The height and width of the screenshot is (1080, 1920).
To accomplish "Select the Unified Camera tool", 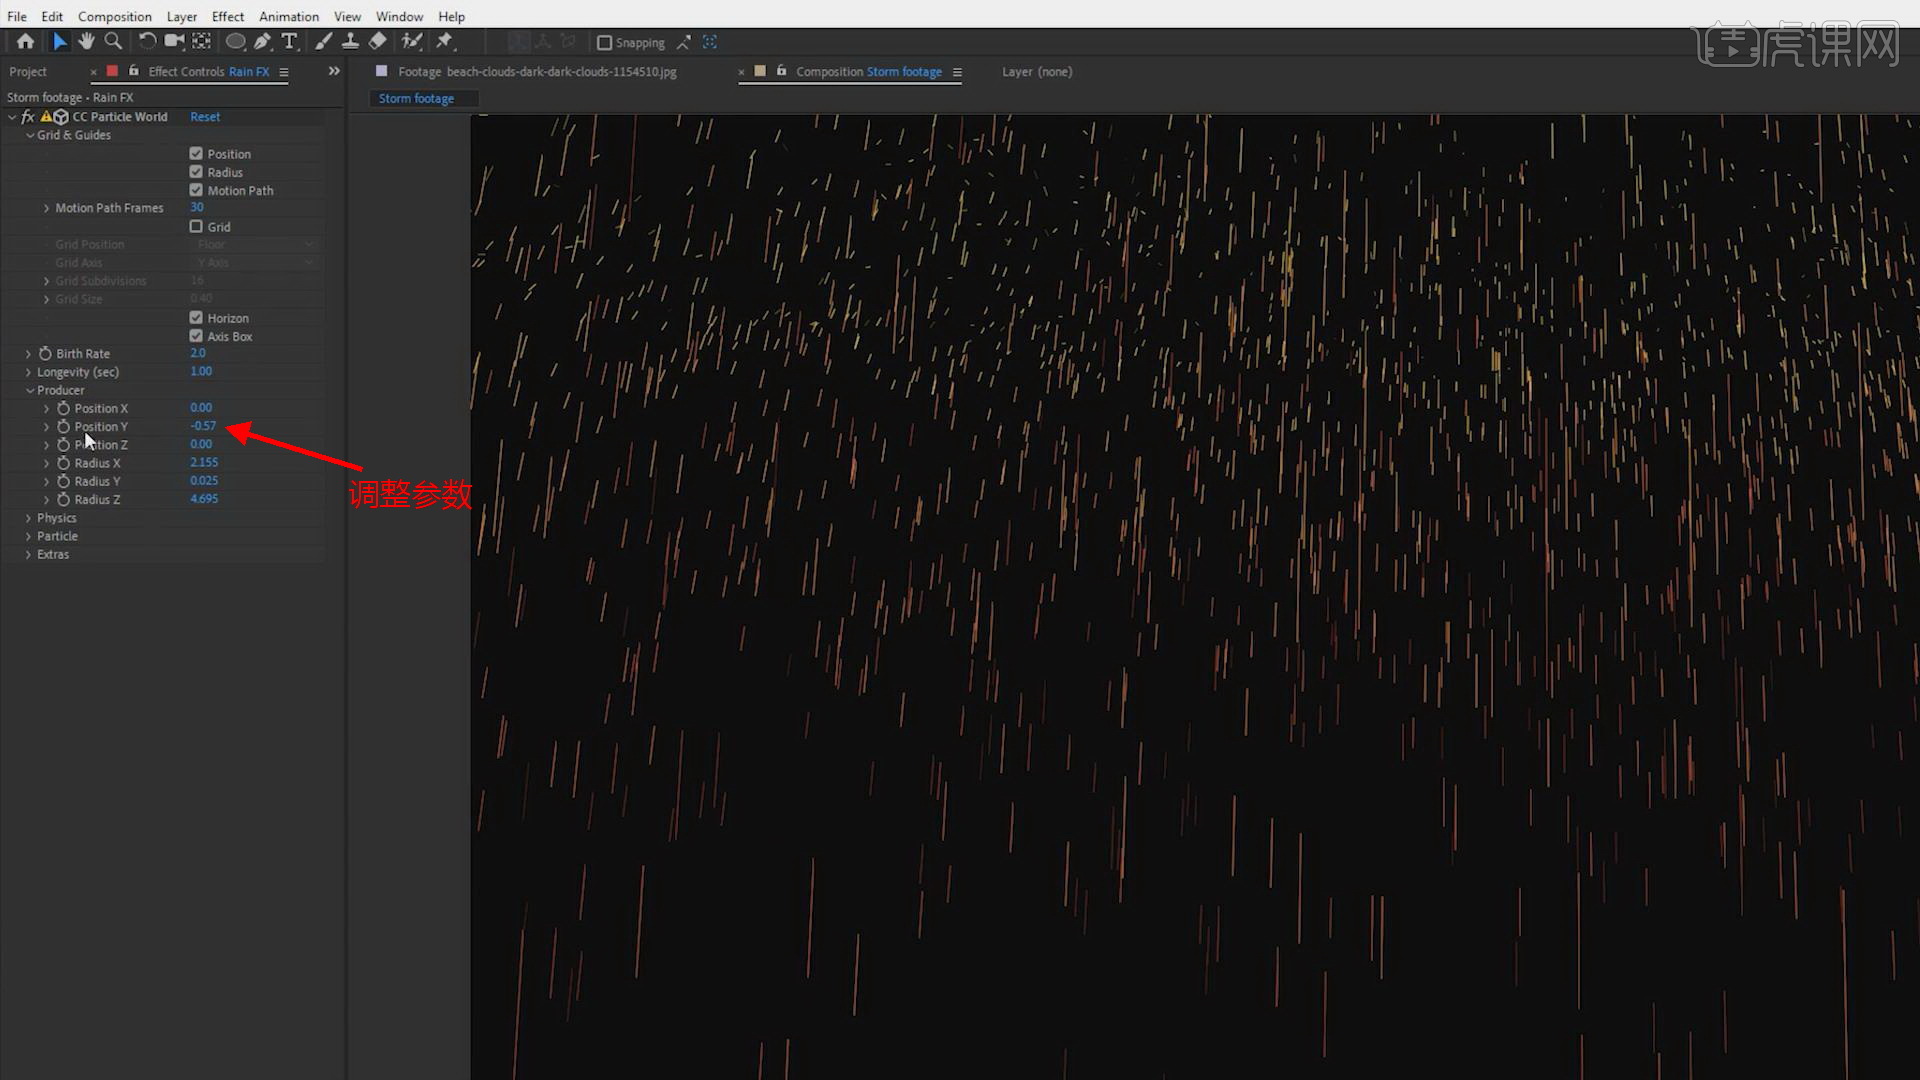I will pyautogui.click(x=174, y=41).
